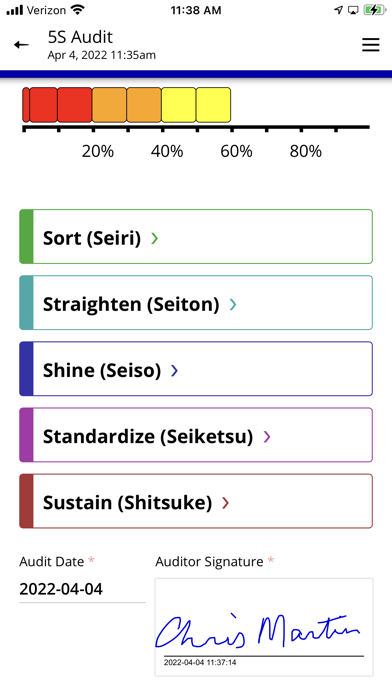The image size is (392, 696).
Task: Tap the screen mirroring status icon
Action: click(x=353, y=10)
